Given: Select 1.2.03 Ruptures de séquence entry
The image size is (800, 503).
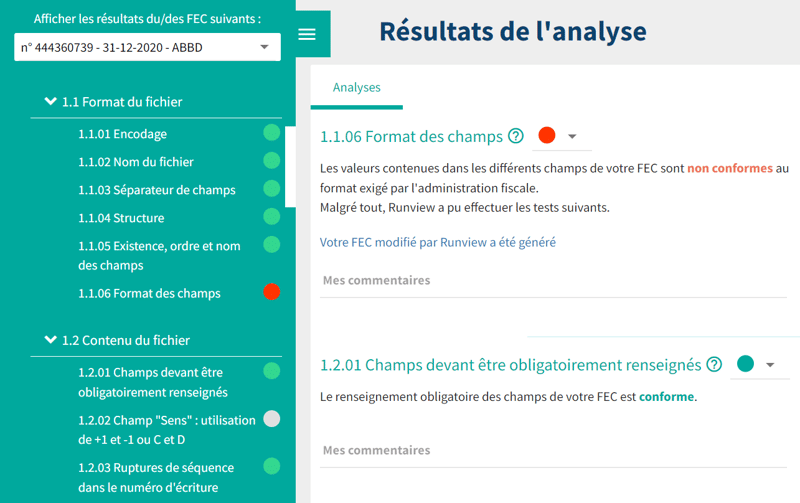Looking at the screenshot, I should (156, 477).
